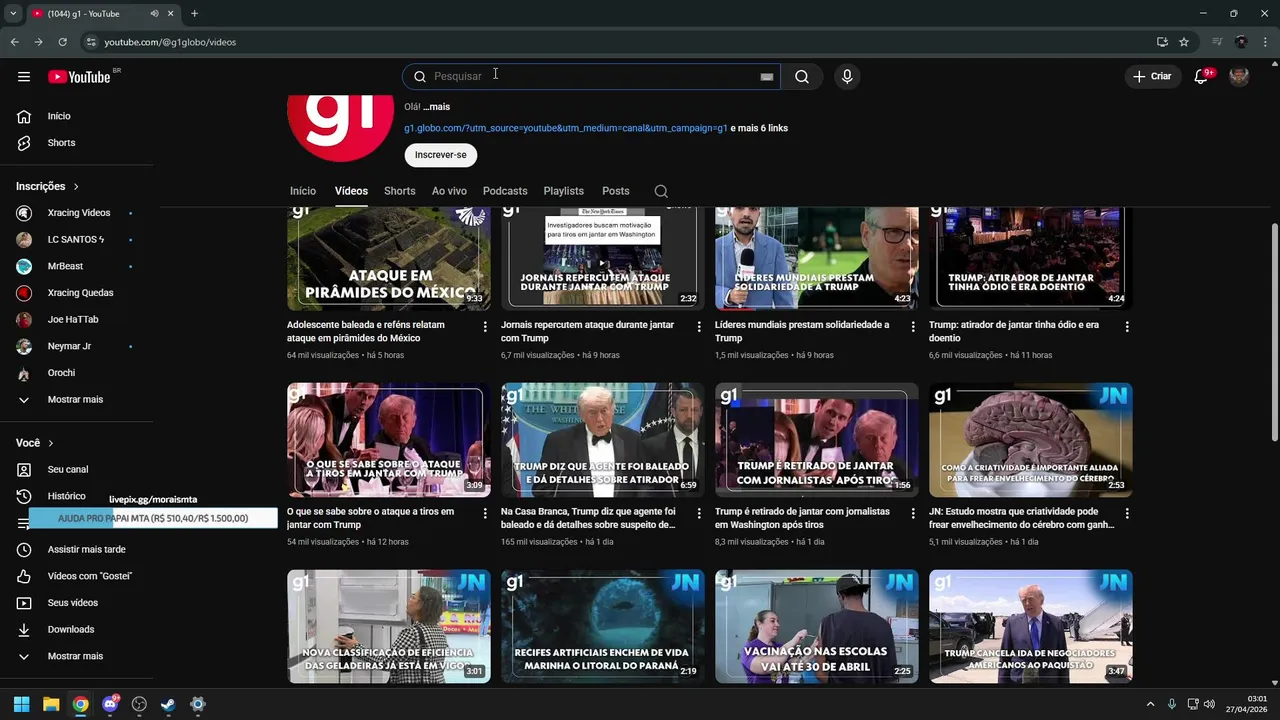Search within the channel magnifier icon

[661, 191]
